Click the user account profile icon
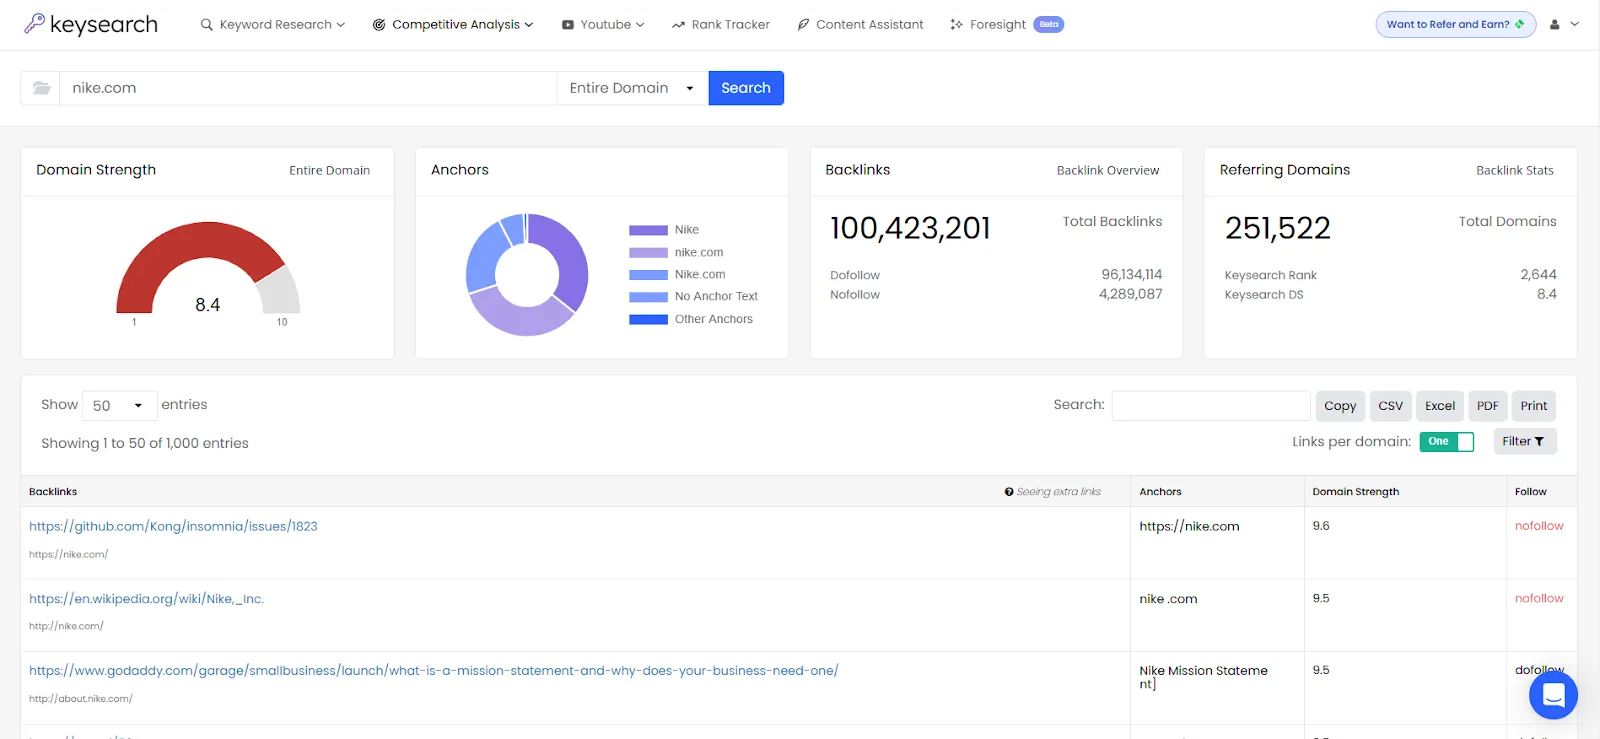This screenshot has width=1600, height=739. coord(1555,24)
